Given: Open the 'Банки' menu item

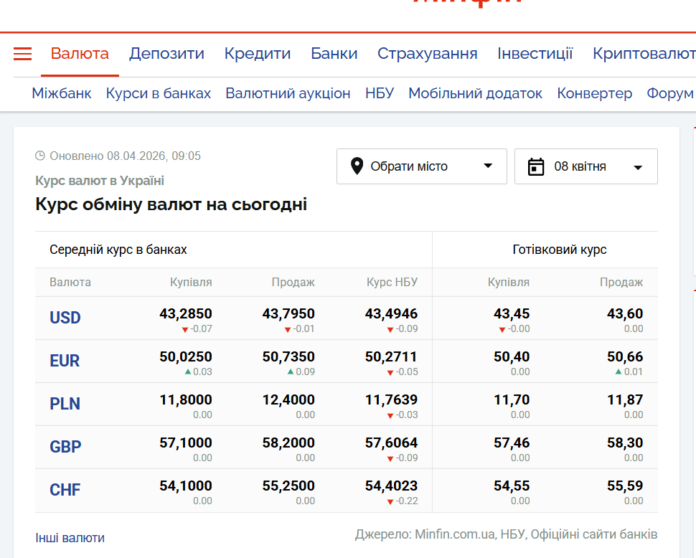Looking at the screenshot, I should click(x=334, y=54).
